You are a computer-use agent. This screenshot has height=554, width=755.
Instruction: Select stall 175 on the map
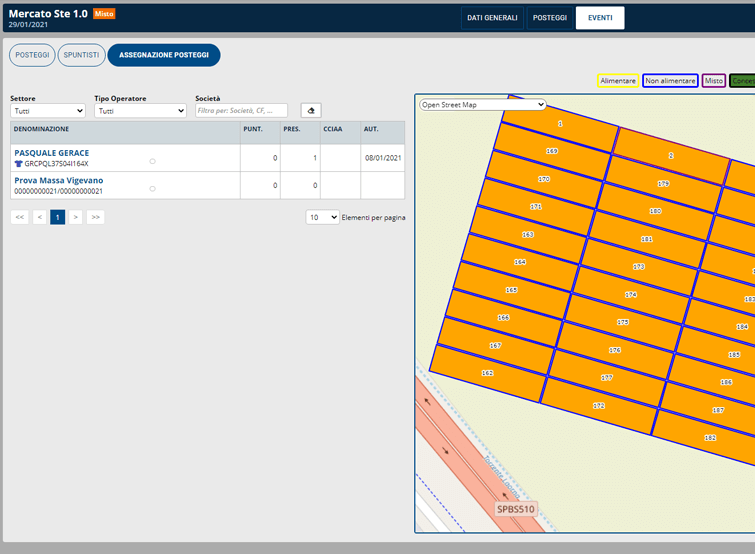click(x=623, y=322)
